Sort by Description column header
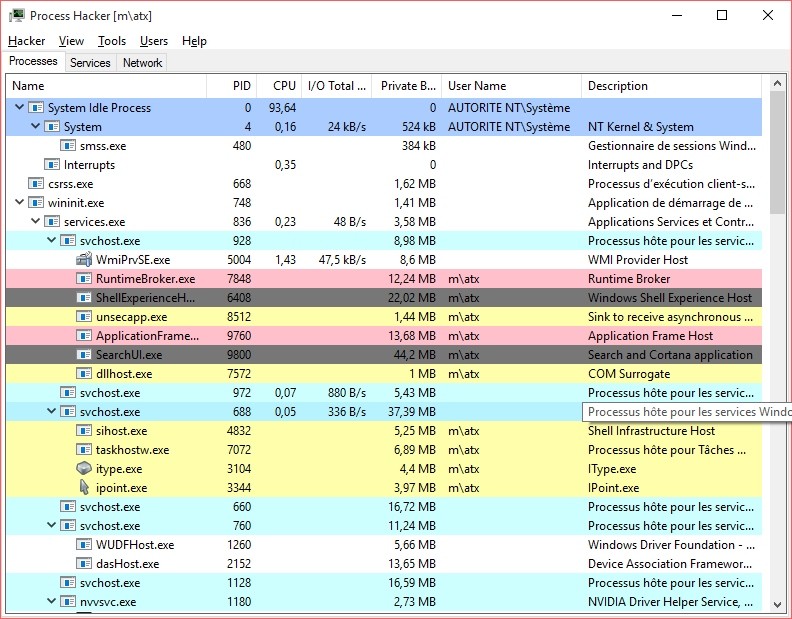 672,86
